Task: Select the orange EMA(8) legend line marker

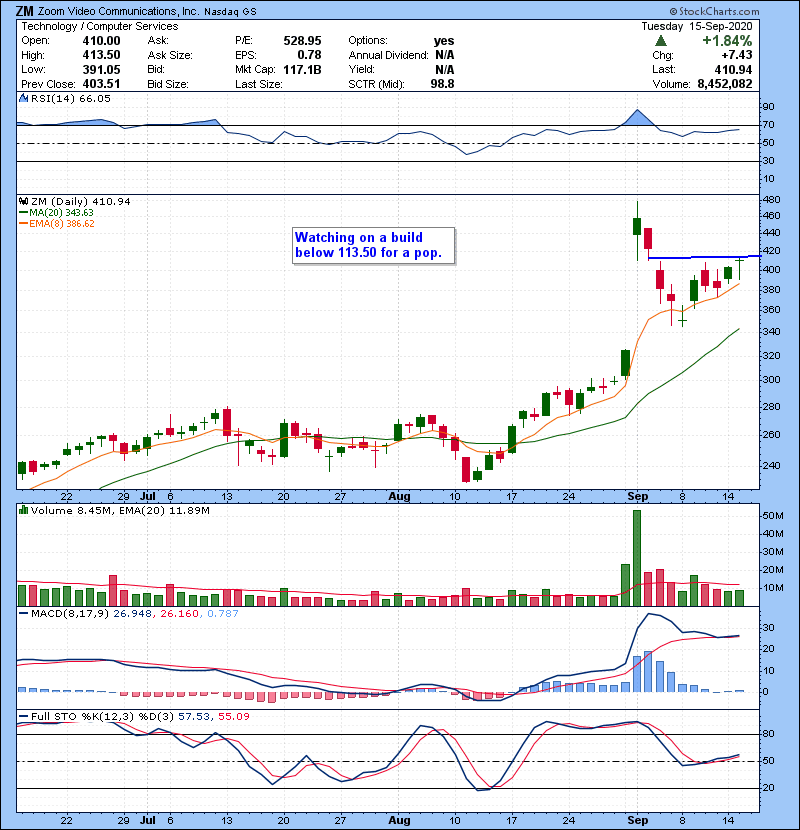Action: click(23, 224)
